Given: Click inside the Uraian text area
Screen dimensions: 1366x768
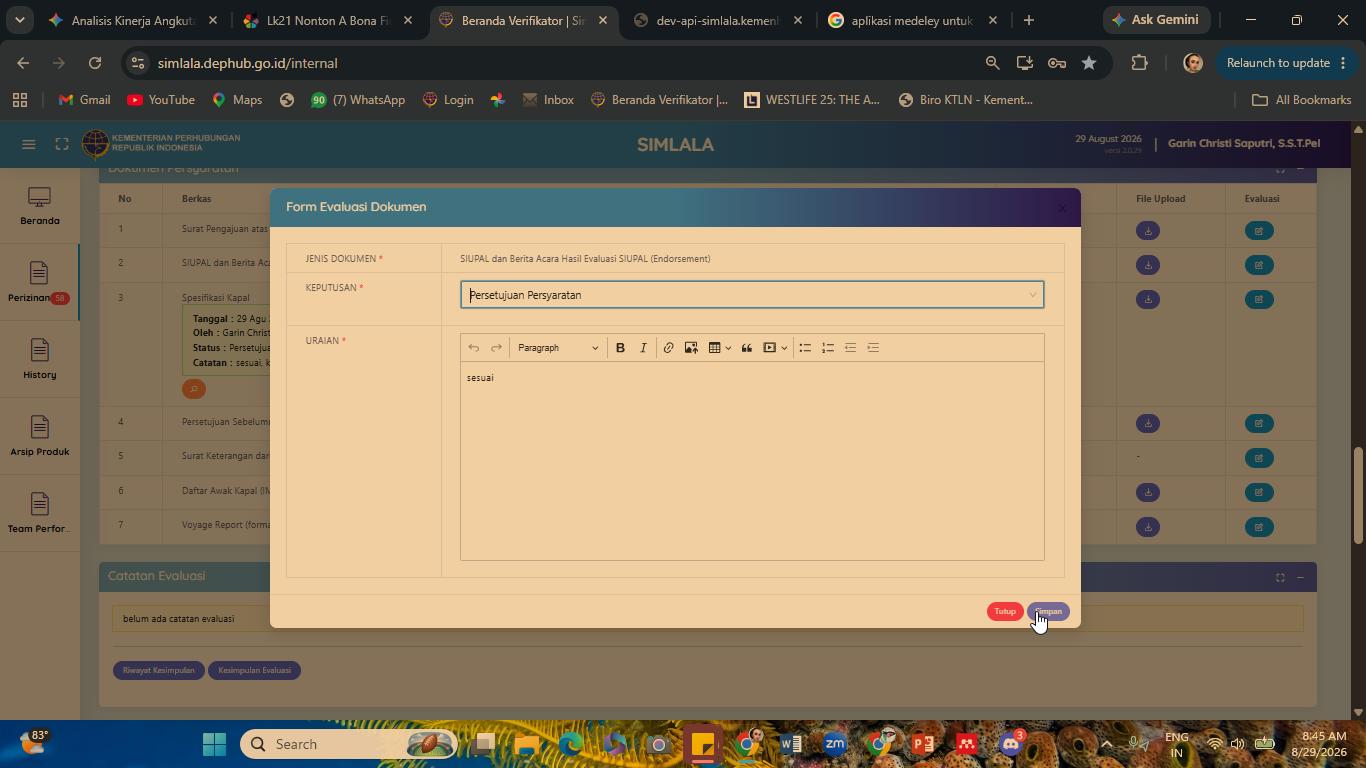Looking at the screenshot, I should [752, 460].
